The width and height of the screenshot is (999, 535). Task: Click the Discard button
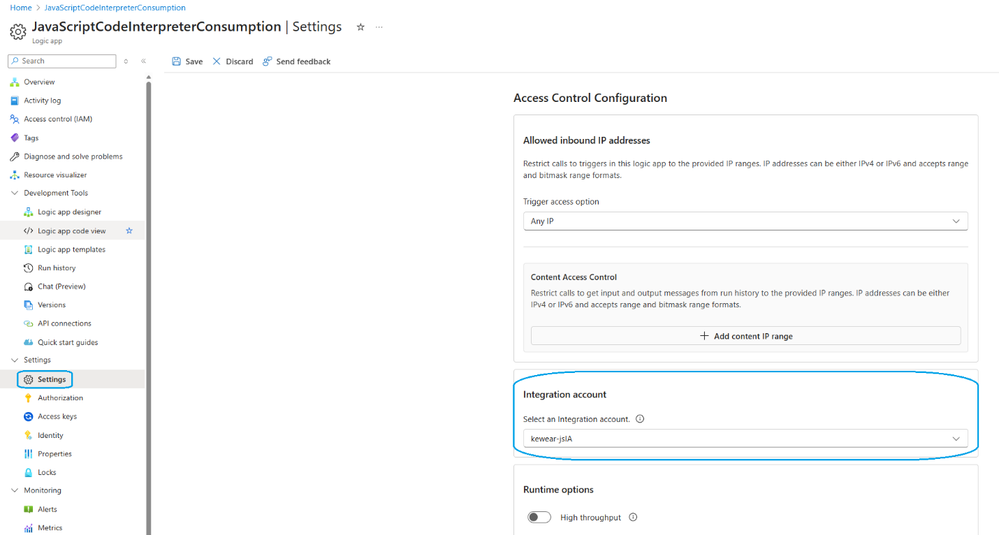[x=233, y=62]
